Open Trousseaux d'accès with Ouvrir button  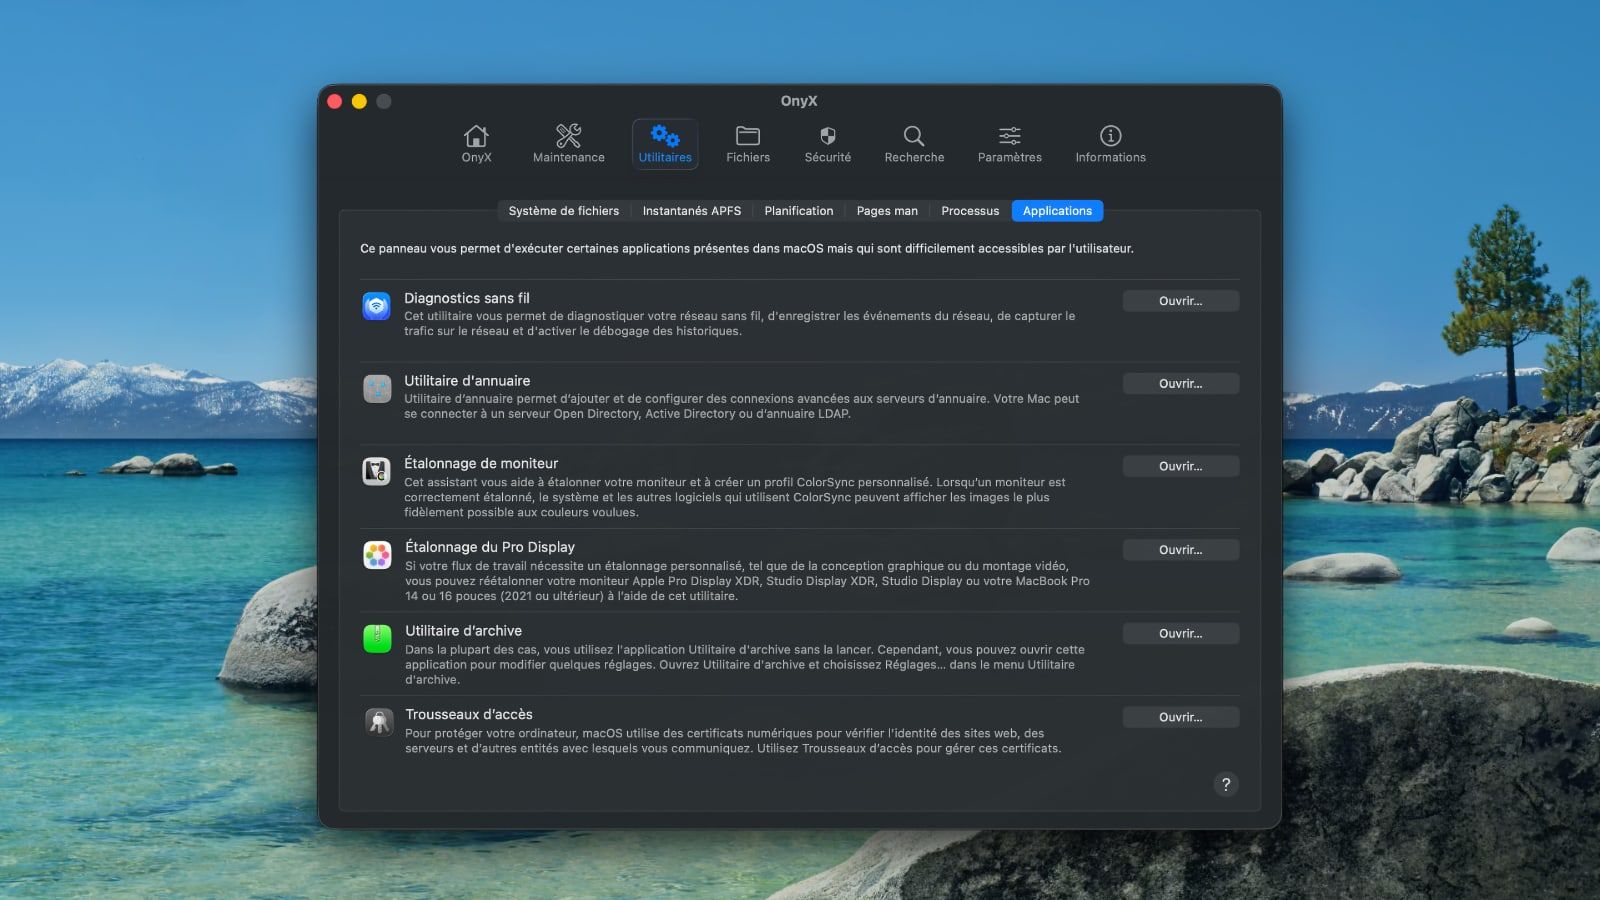[x=1181, y=717]
